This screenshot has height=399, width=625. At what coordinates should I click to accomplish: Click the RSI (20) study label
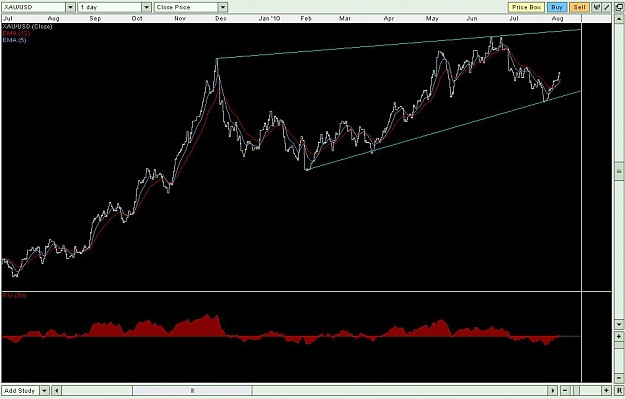click(14, 295)
